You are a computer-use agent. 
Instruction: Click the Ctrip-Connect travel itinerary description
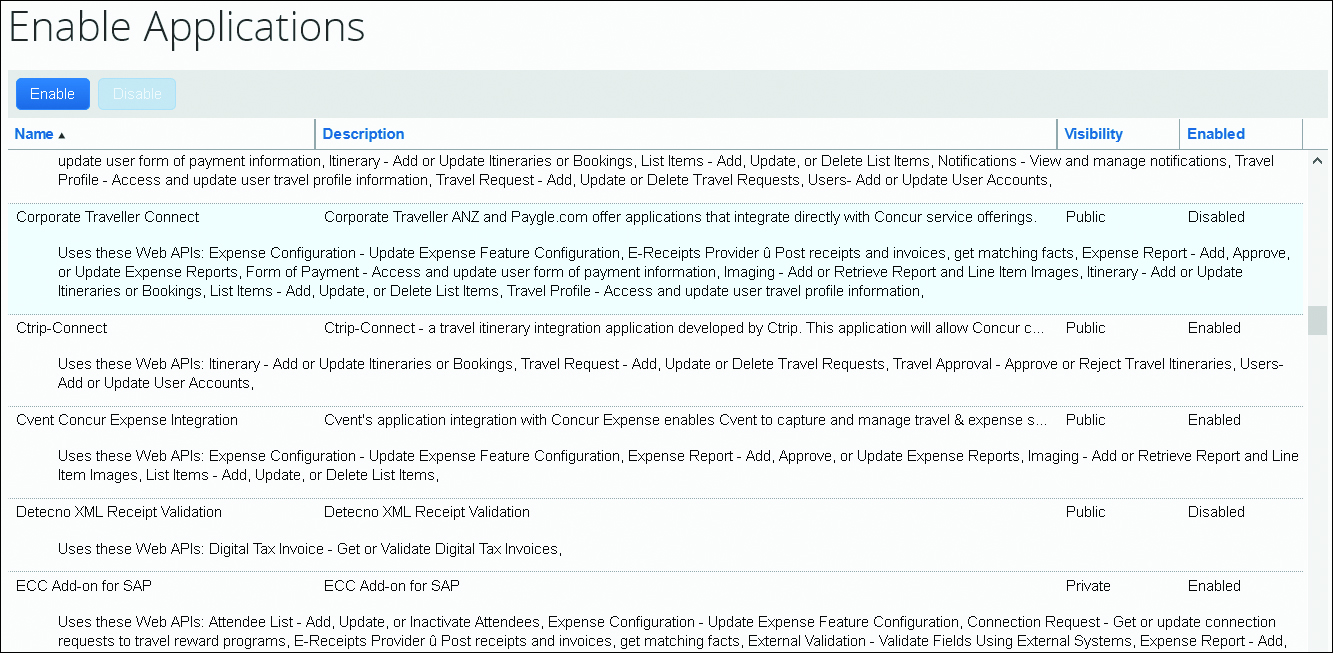686,328
